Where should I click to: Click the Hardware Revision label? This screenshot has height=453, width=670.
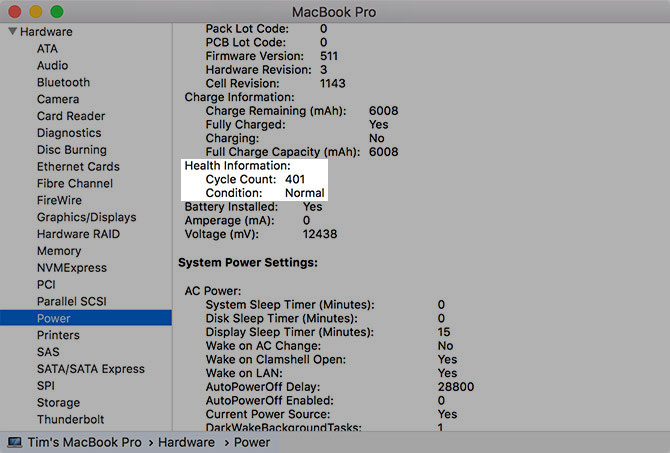pos(259,70)
